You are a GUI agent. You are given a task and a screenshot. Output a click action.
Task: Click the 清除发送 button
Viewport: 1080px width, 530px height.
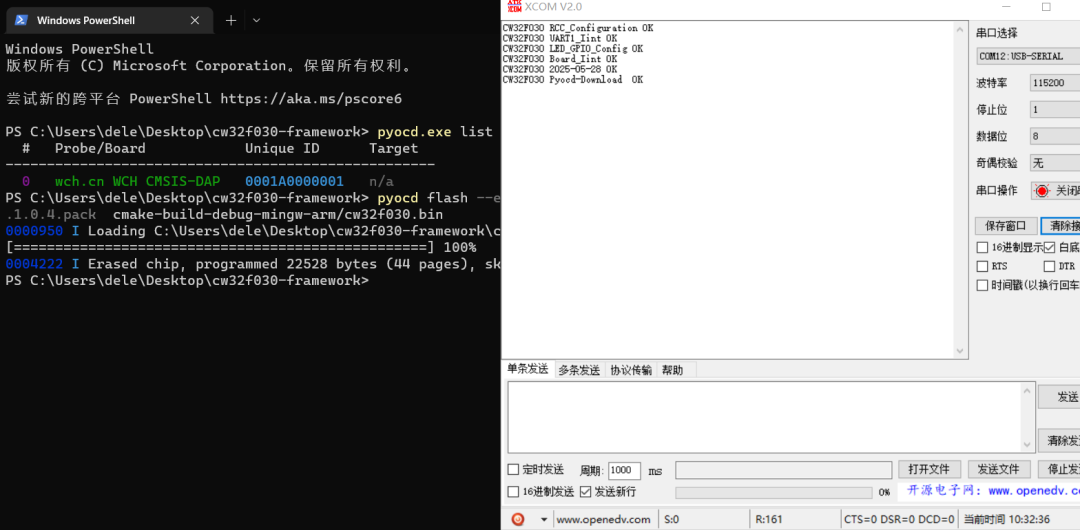pos(1059,440)
